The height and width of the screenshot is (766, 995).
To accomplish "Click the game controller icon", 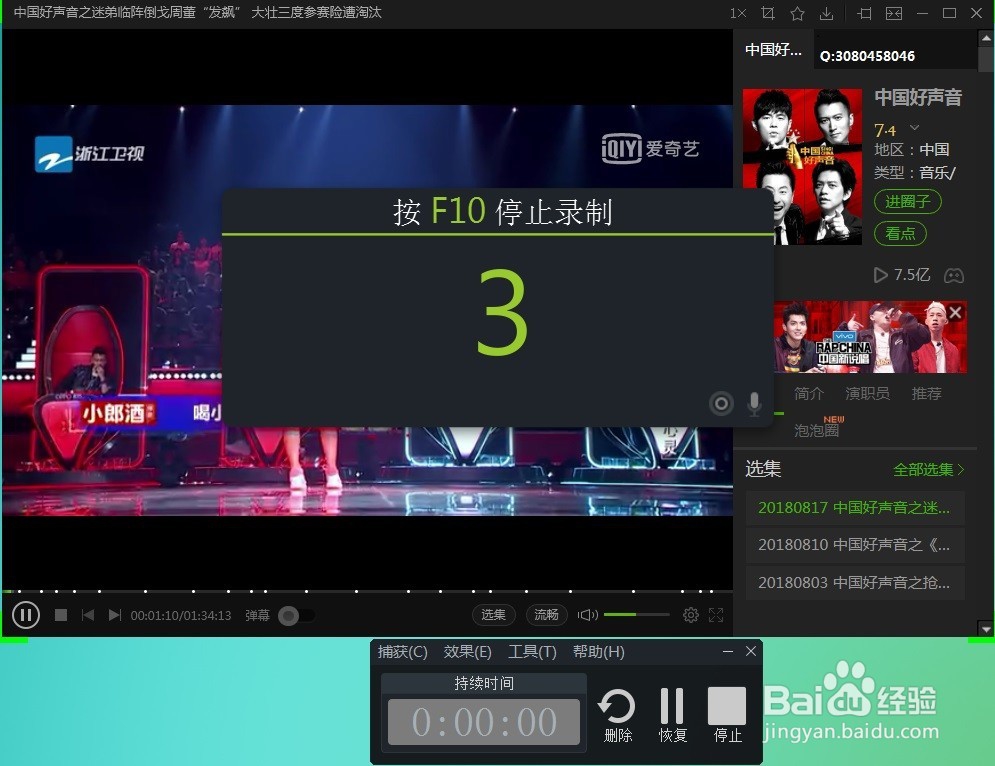I will [x=954, y=275].
